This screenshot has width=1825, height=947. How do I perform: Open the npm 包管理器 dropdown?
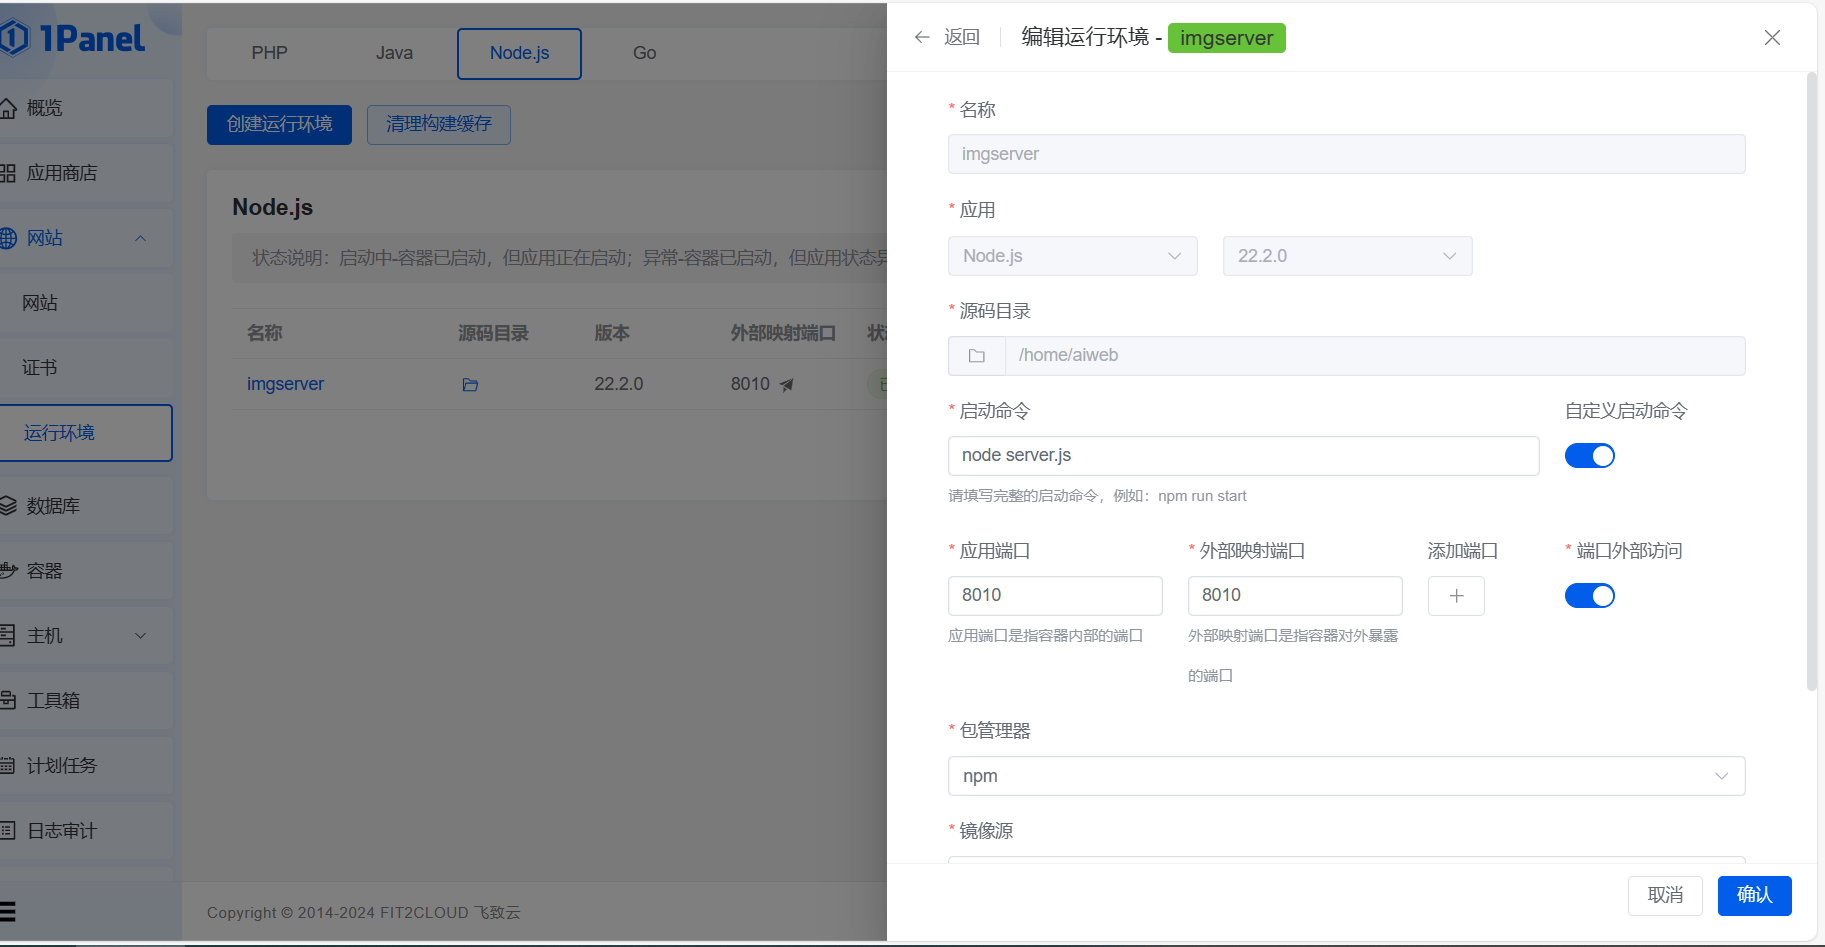(x=1346, y=776)
